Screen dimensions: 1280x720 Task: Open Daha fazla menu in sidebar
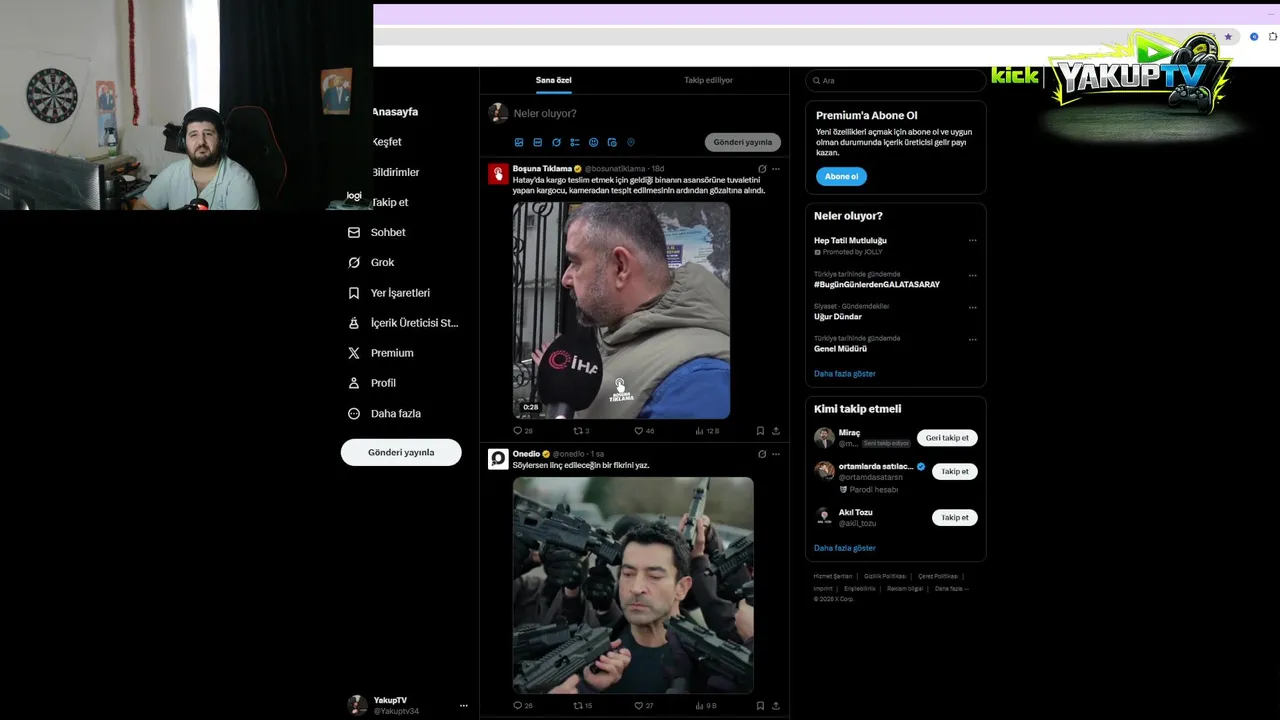tap(384, 413)
